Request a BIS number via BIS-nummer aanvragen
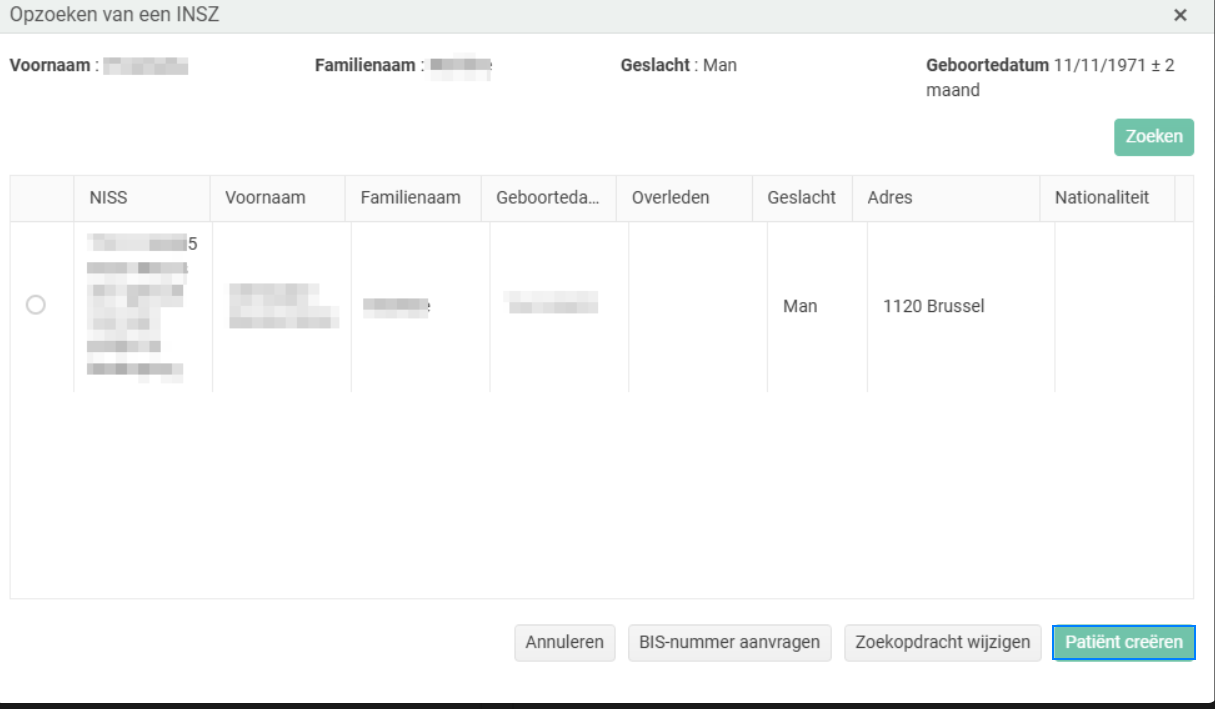 (730, 642)
